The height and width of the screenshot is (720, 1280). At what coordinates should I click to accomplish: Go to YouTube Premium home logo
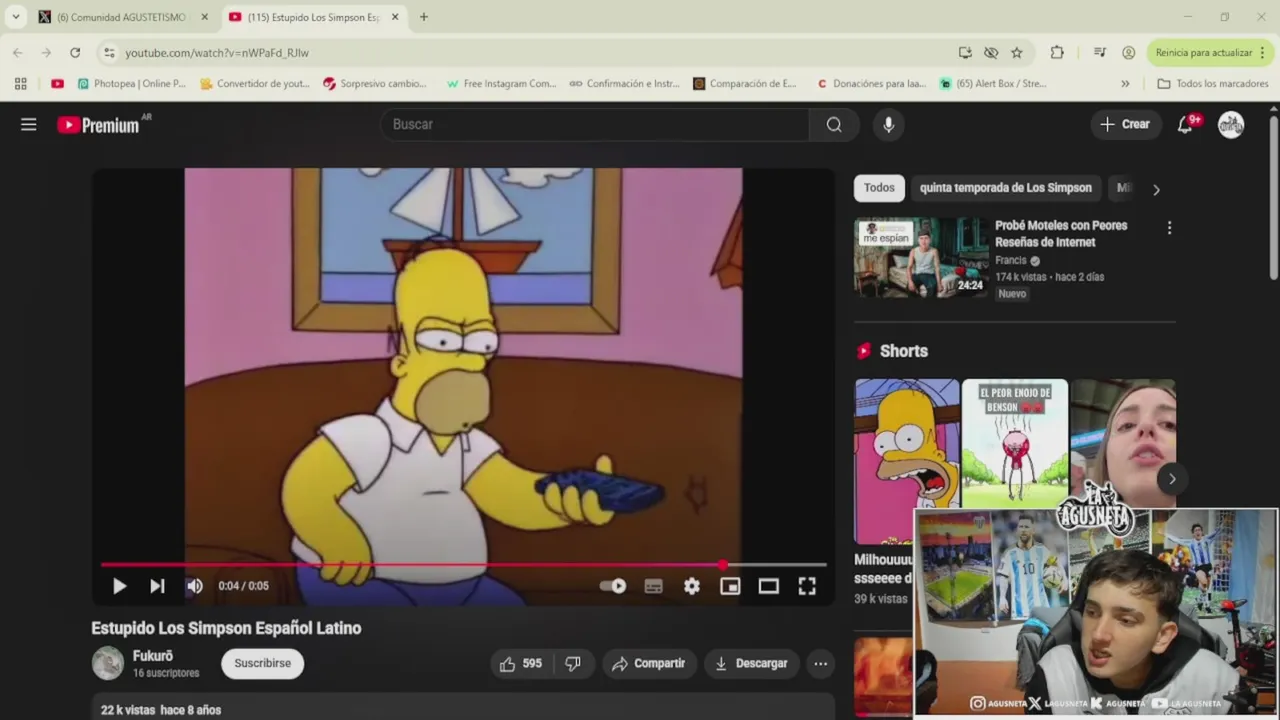98,125
